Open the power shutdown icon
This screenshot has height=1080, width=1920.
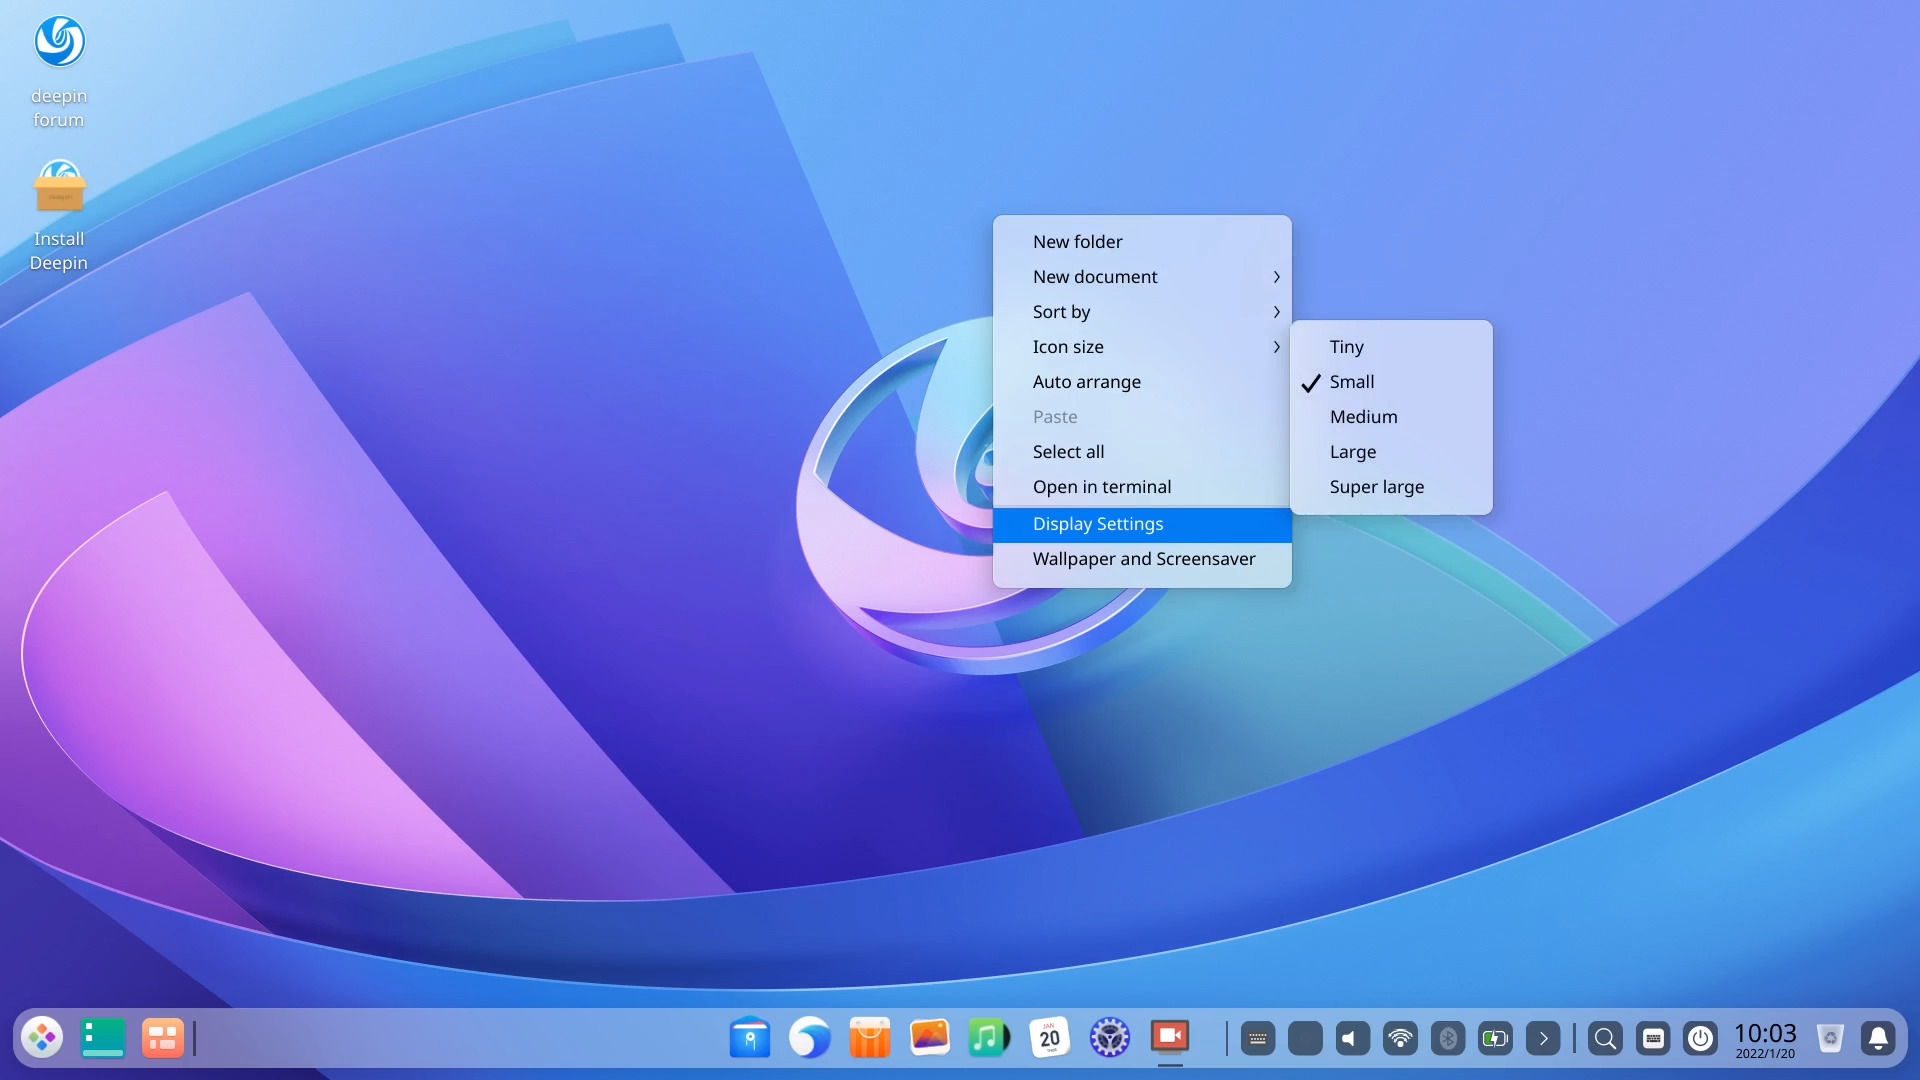click(1700, 1039)
